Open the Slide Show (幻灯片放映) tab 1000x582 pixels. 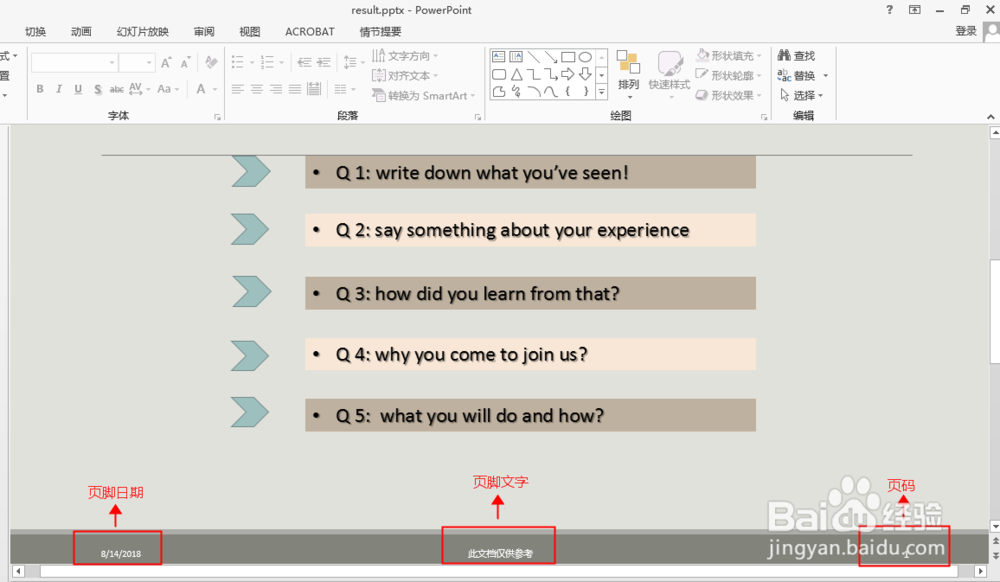coord(143,31)
